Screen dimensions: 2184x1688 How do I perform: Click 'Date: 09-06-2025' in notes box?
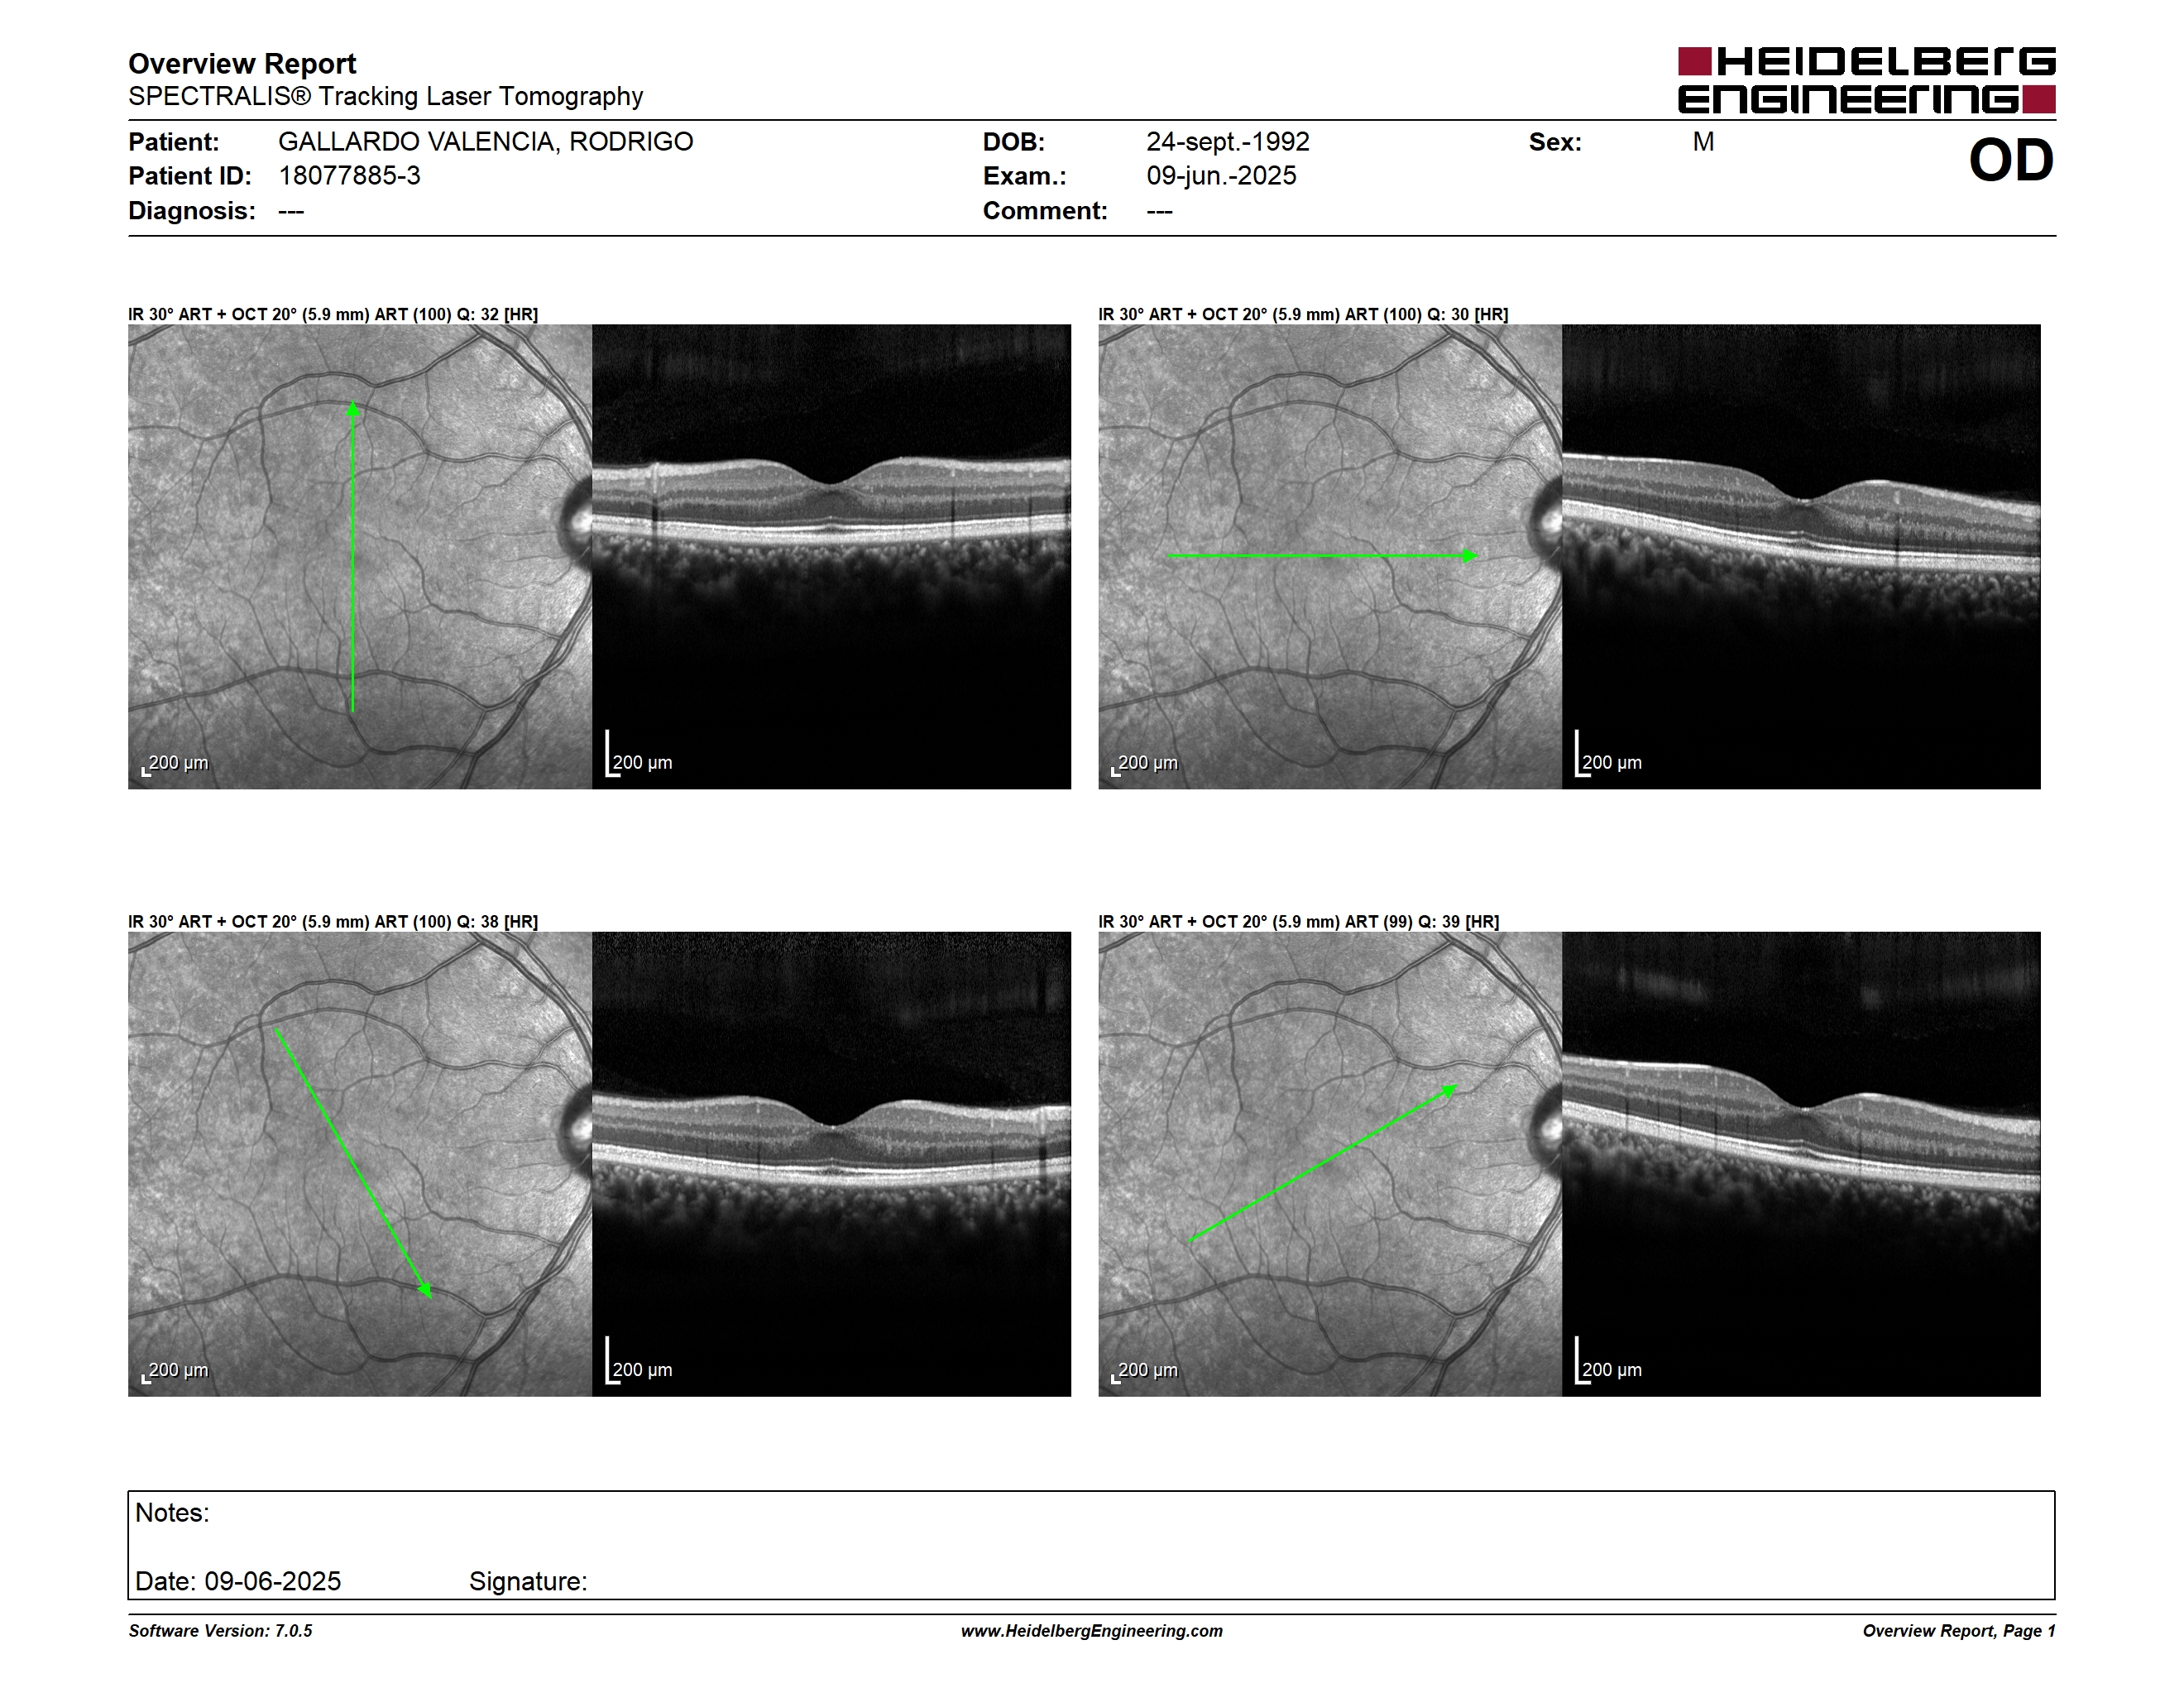238,1581
